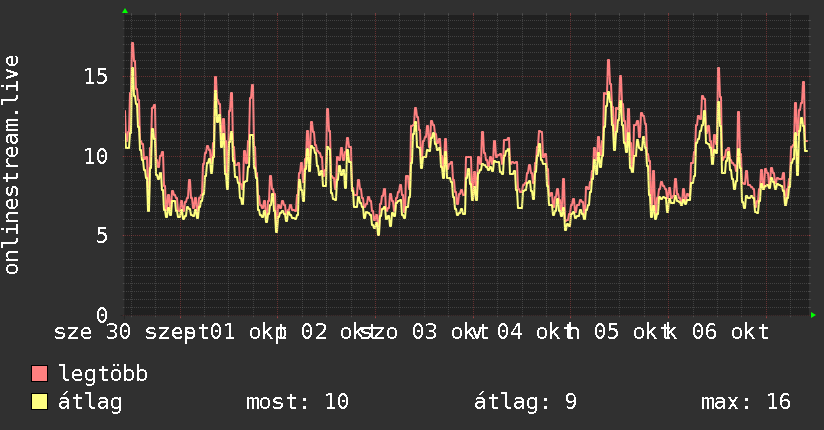Click the 5 y-axis tick label

click(x=102, y=236)
